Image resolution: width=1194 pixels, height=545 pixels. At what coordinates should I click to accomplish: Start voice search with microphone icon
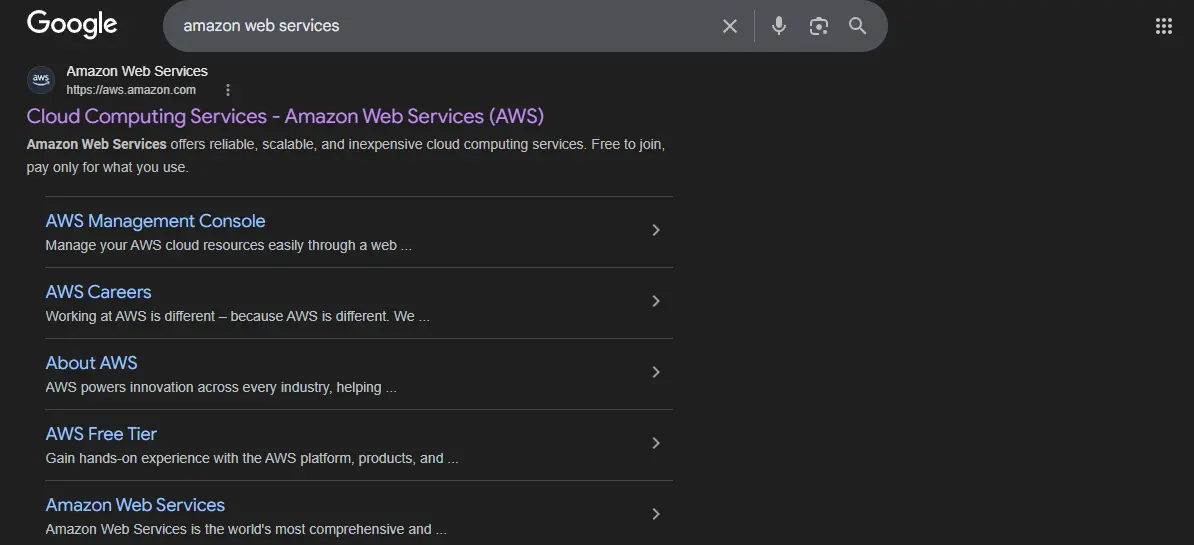(778, 26)
